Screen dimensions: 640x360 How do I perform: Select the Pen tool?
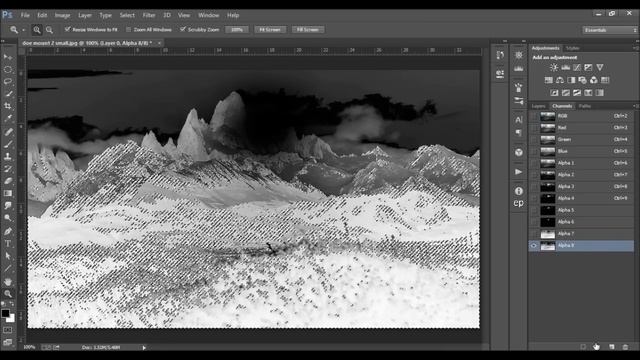pos(8,231)
